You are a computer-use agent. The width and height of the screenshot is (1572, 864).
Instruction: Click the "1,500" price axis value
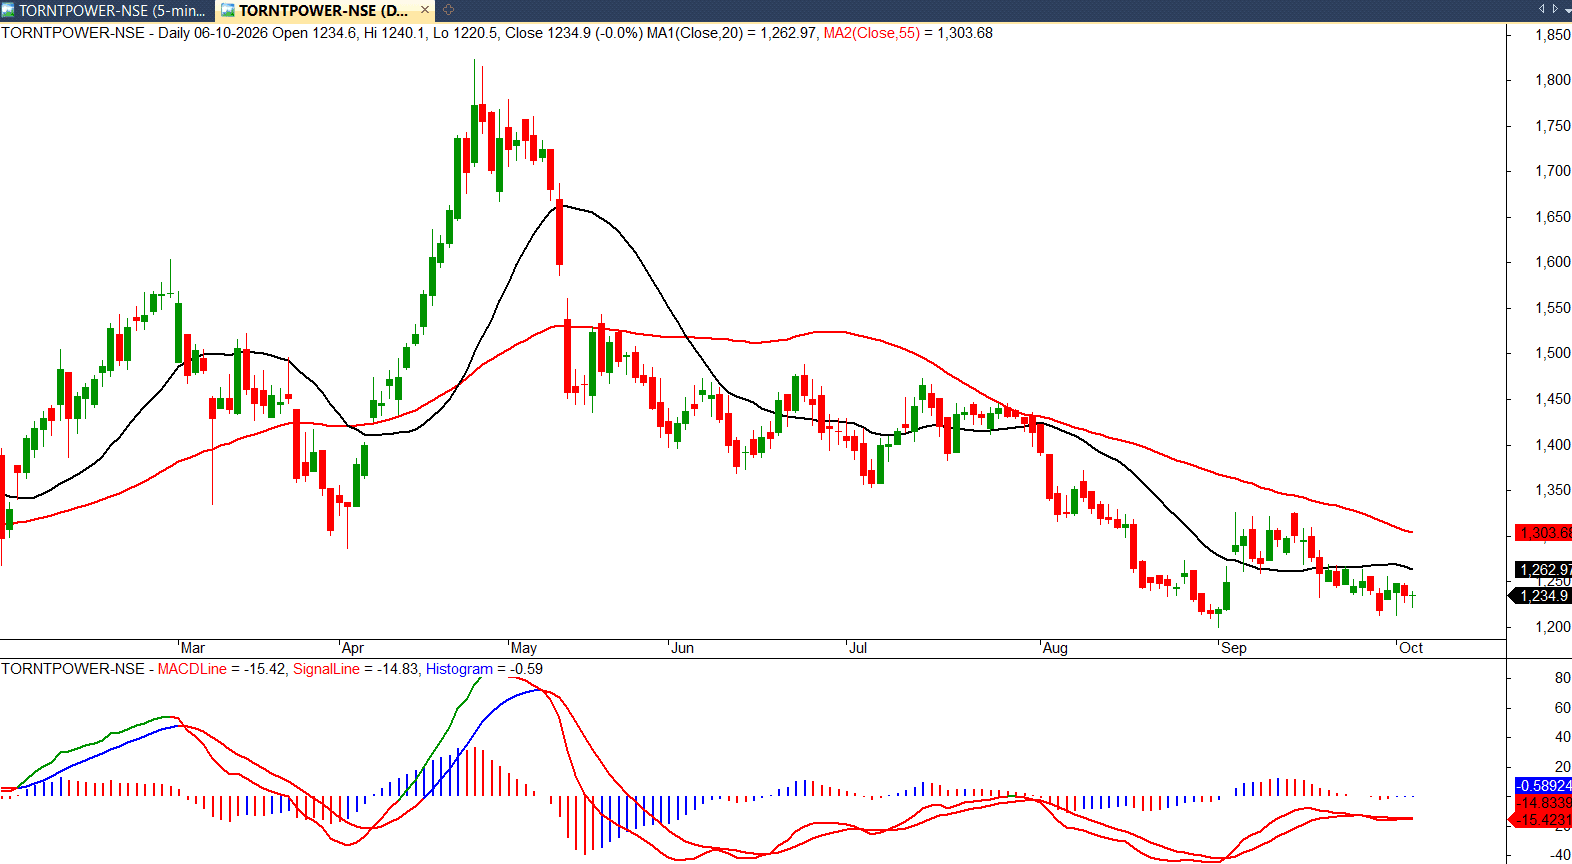[x=1553, y=353]
